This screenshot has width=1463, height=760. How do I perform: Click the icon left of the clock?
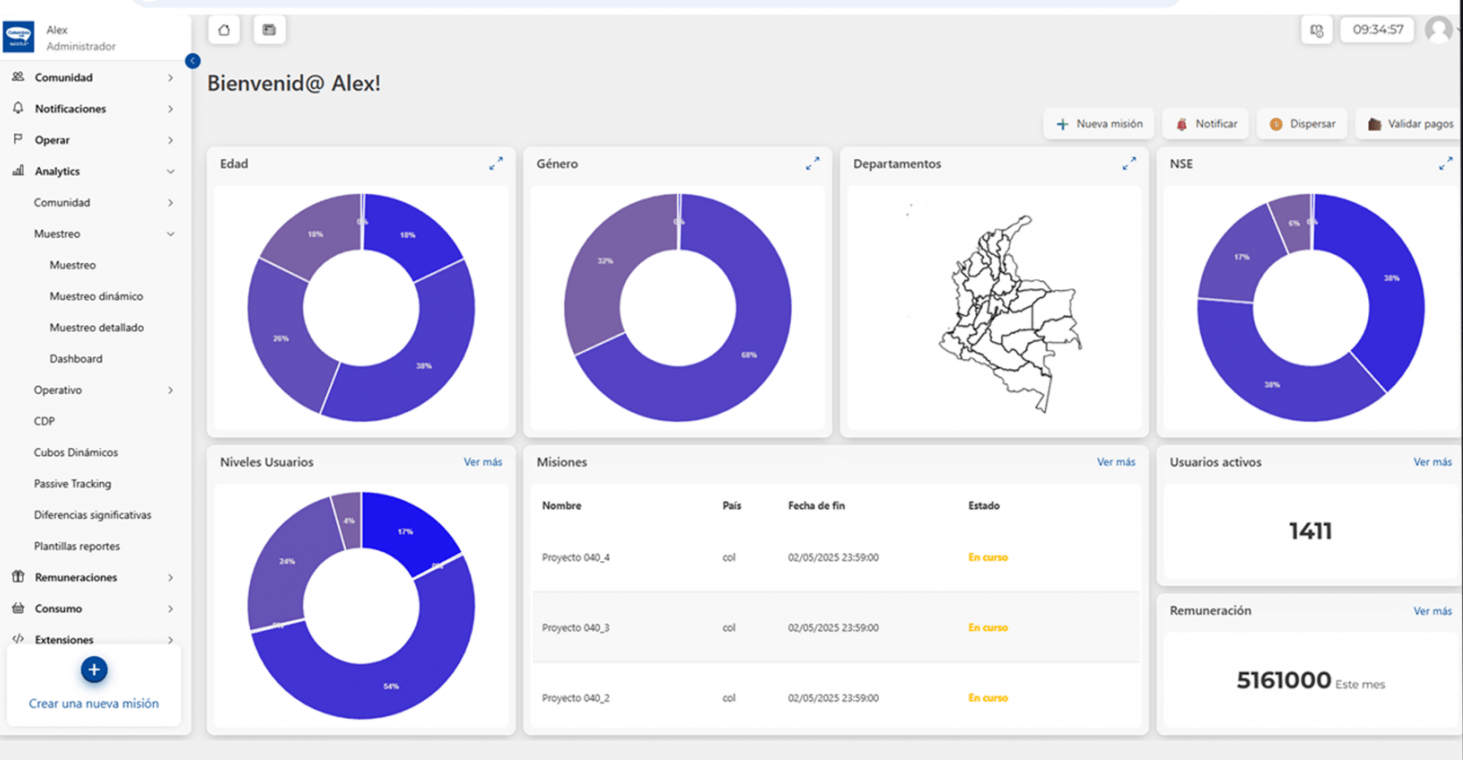click(1316, 30)
